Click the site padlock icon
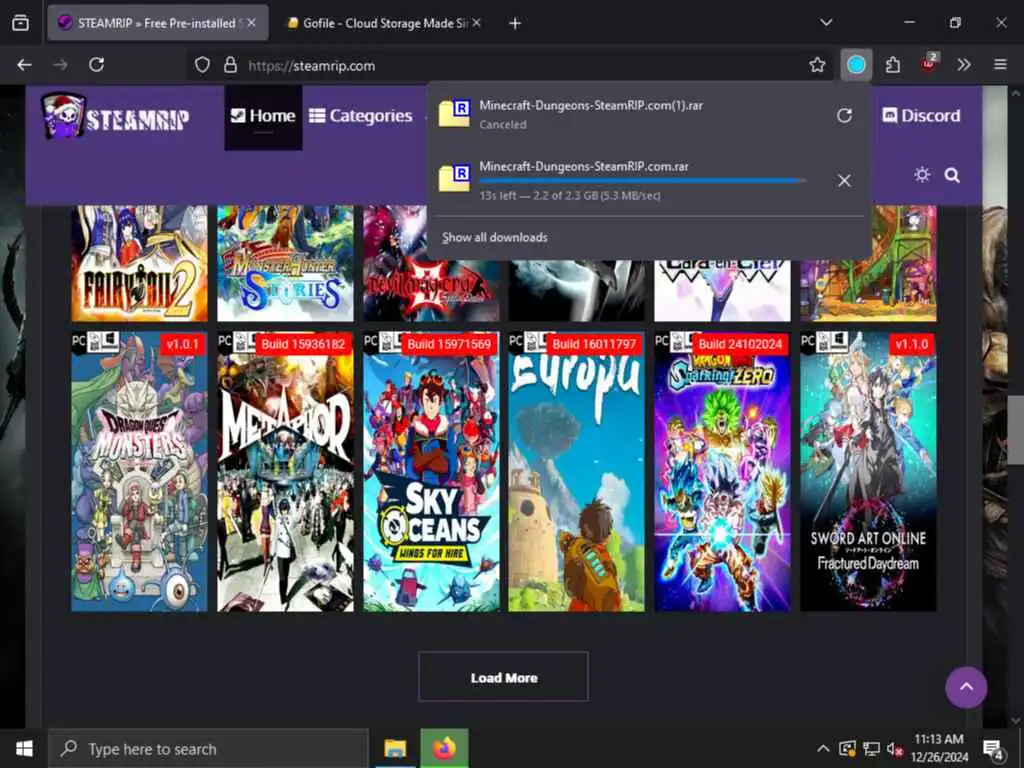Image resolution: width=1024 pixels, height=768 pixels. pyautogui.click(x=230, y=65)
